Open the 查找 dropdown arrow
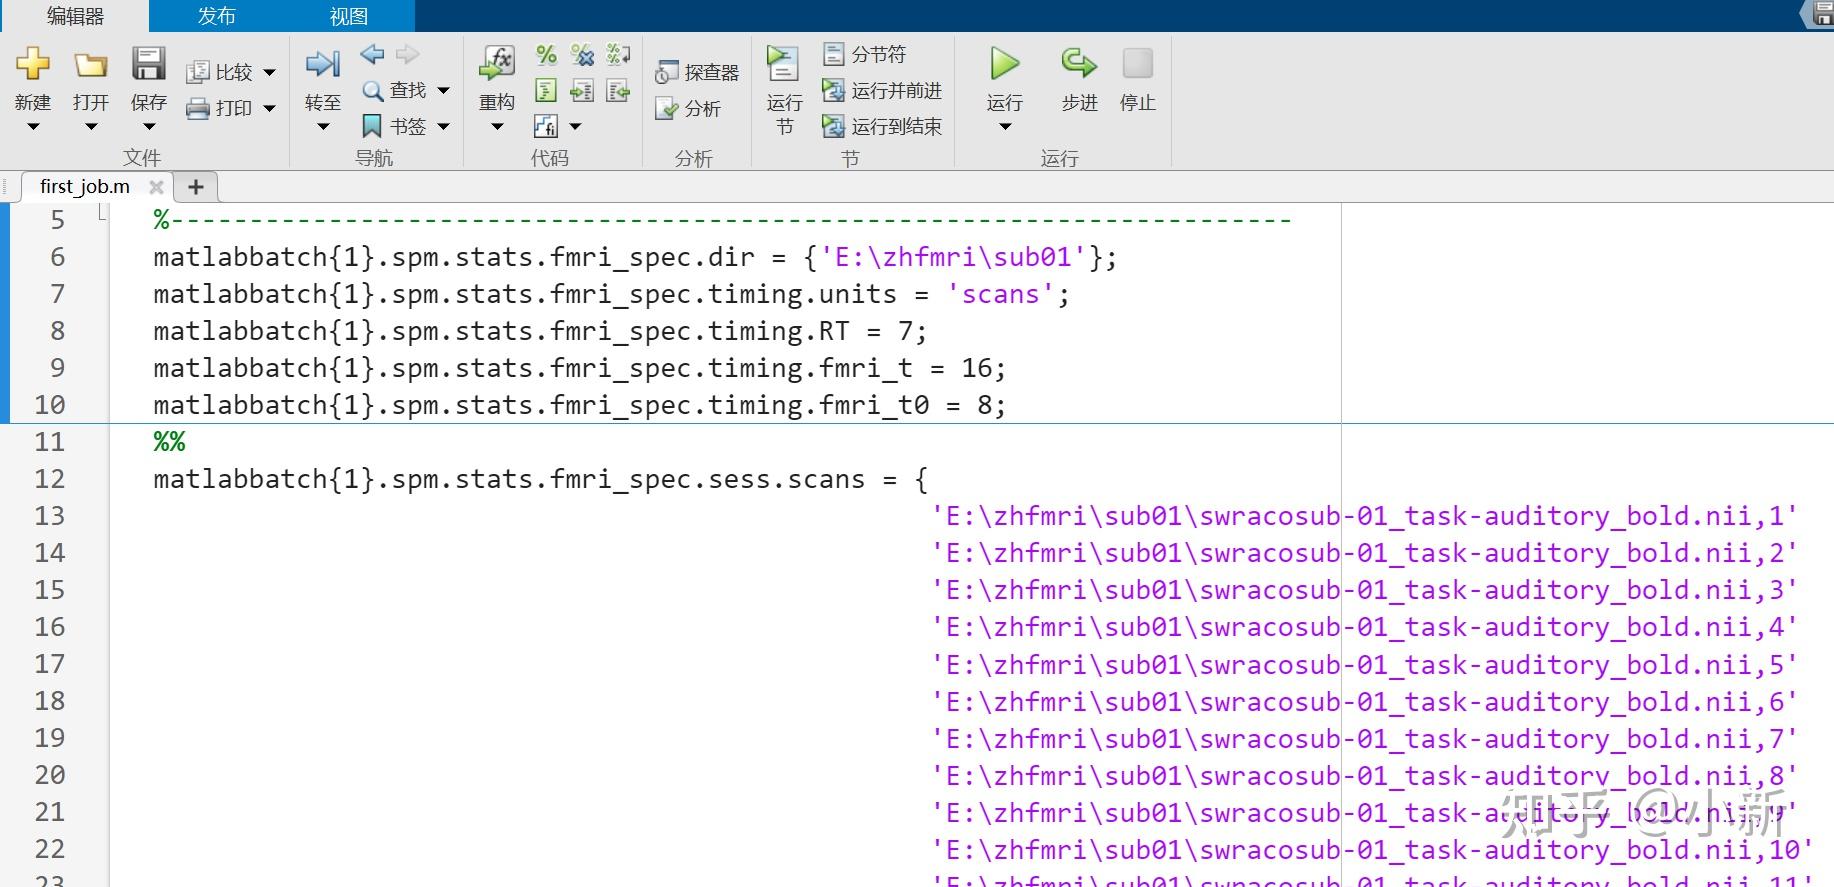Viewport: 1834px width, 887px height. pos(444,91)
